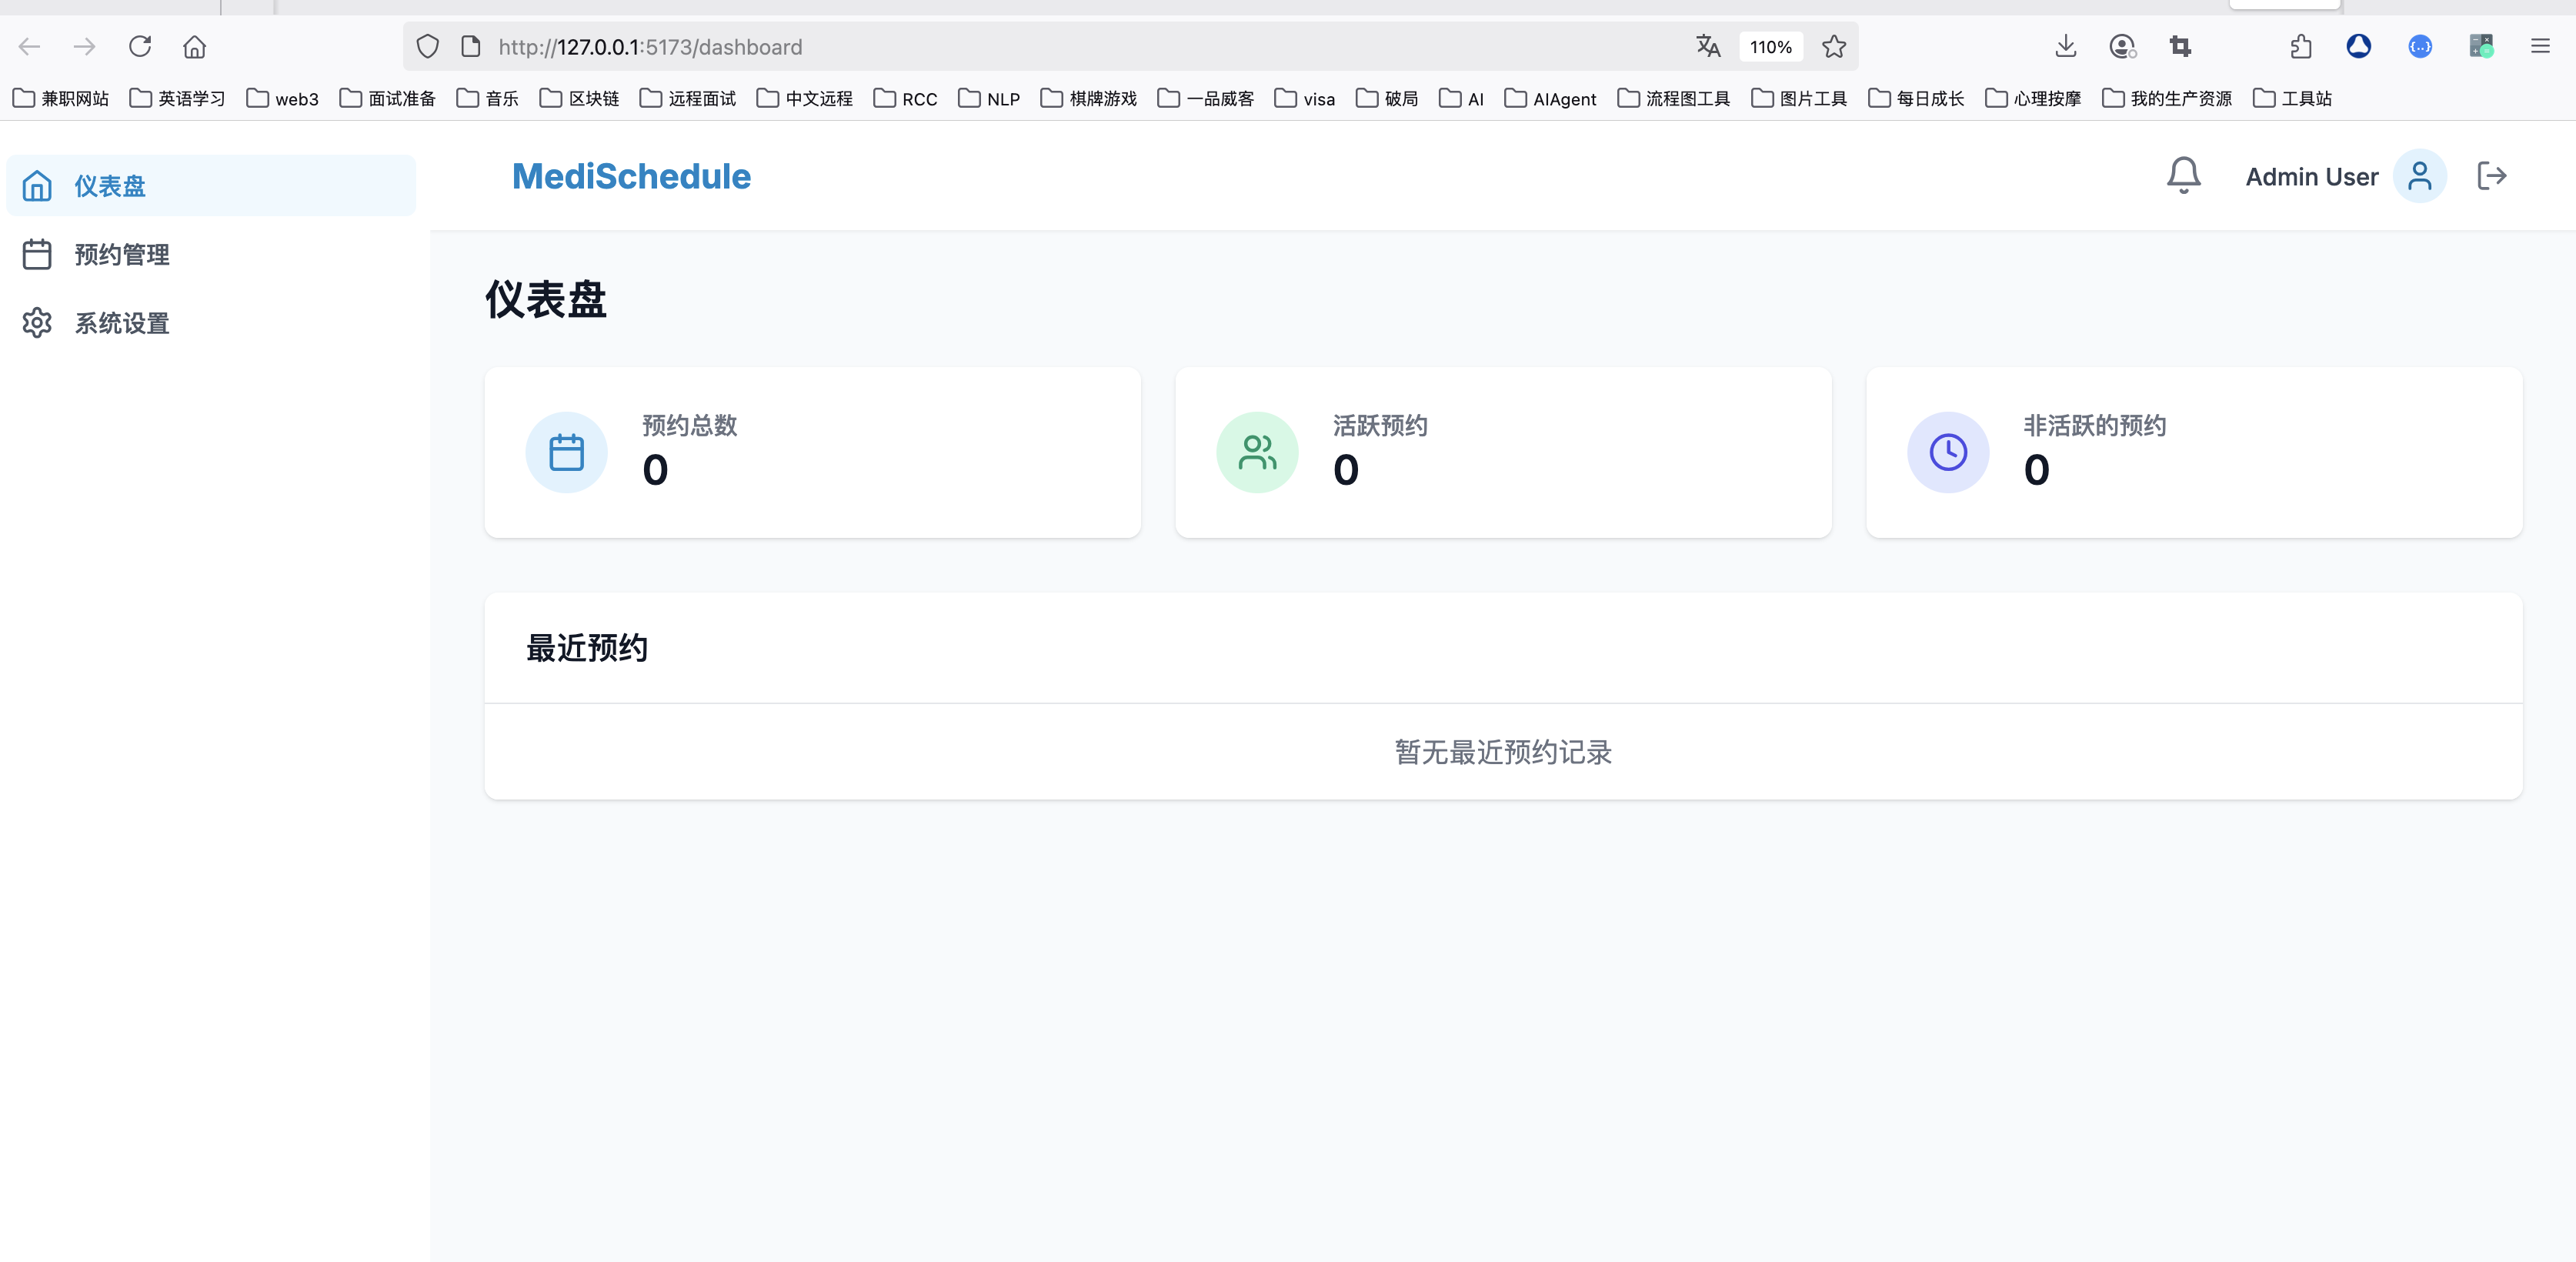This screenshot has height=1262, width=2576.
Task: Reload the page with refresh button
Action: [x=140, y=46]
